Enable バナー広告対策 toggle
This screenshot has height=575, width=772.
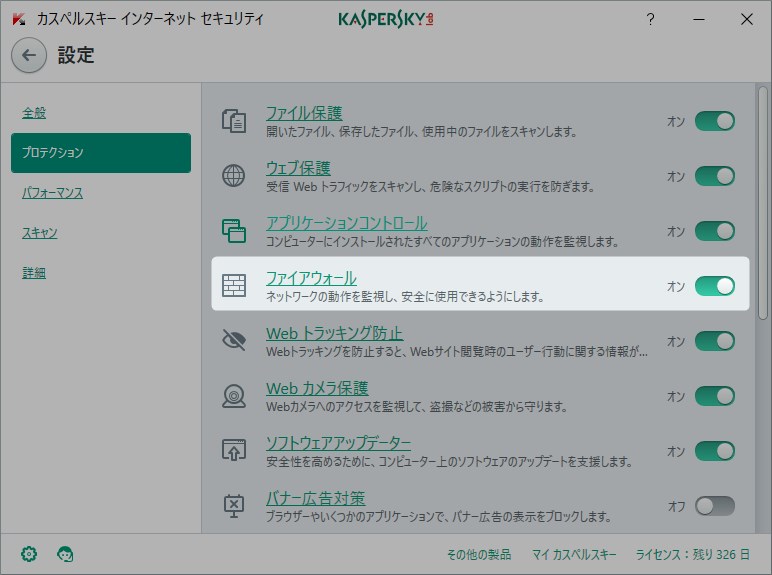pyautogui.click(x=715, y=506)
